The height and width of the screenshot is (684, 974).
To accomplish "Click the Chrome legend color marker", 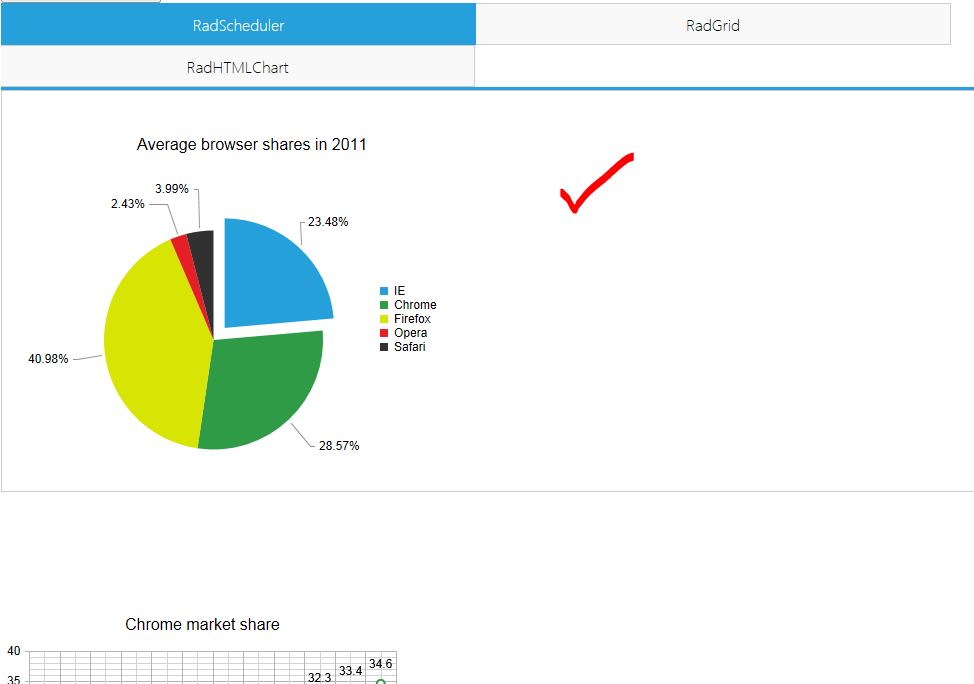I will tap(384, 305).
